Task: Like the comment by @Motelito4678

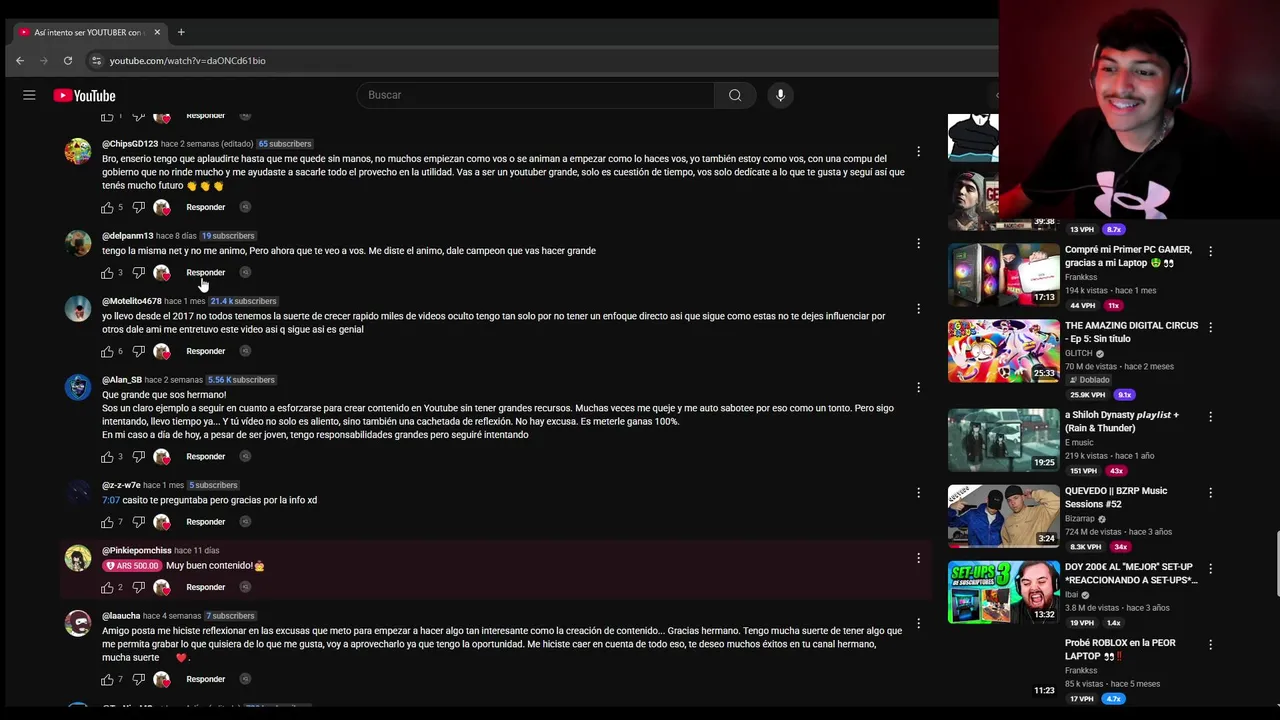Action: (107, 351)
